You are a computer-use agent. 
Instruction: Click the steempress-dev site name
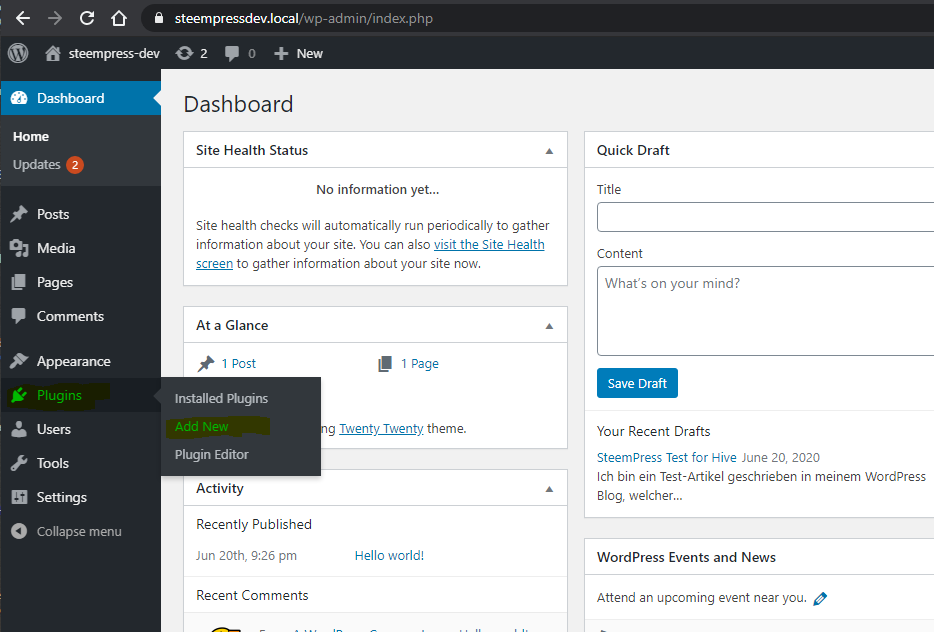point(114,54)
